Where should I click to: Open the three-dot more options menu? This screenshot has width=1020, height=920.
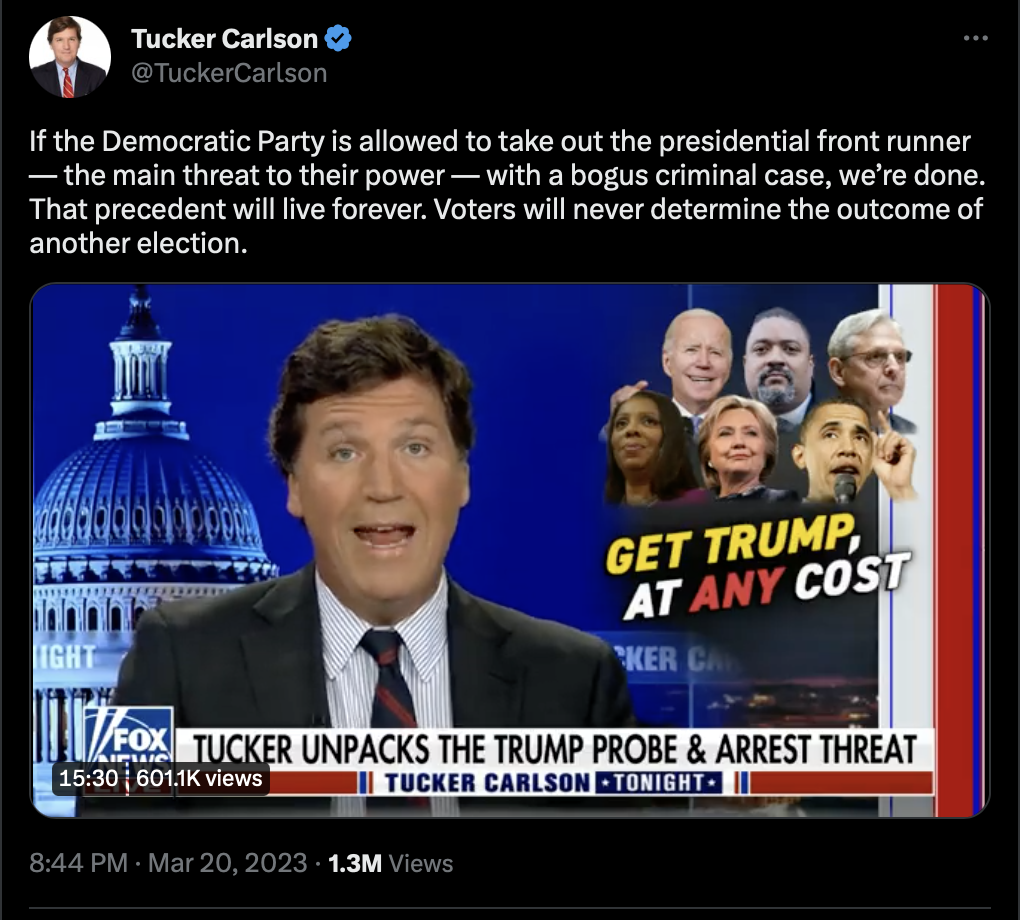tap(976, 39)
